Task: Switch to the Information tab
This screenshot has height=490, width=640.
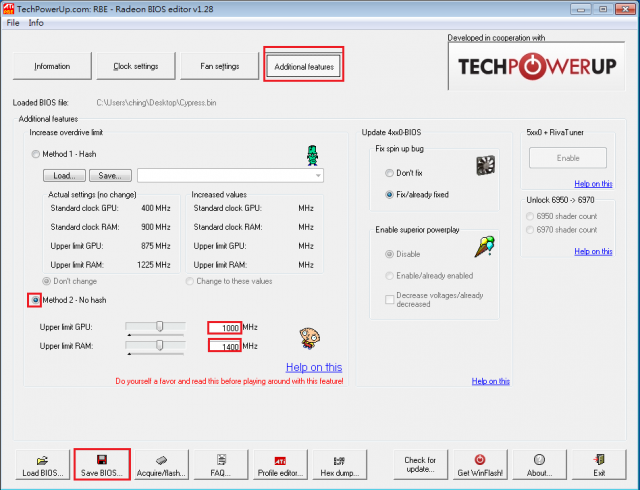Action: tap(52, 66)
